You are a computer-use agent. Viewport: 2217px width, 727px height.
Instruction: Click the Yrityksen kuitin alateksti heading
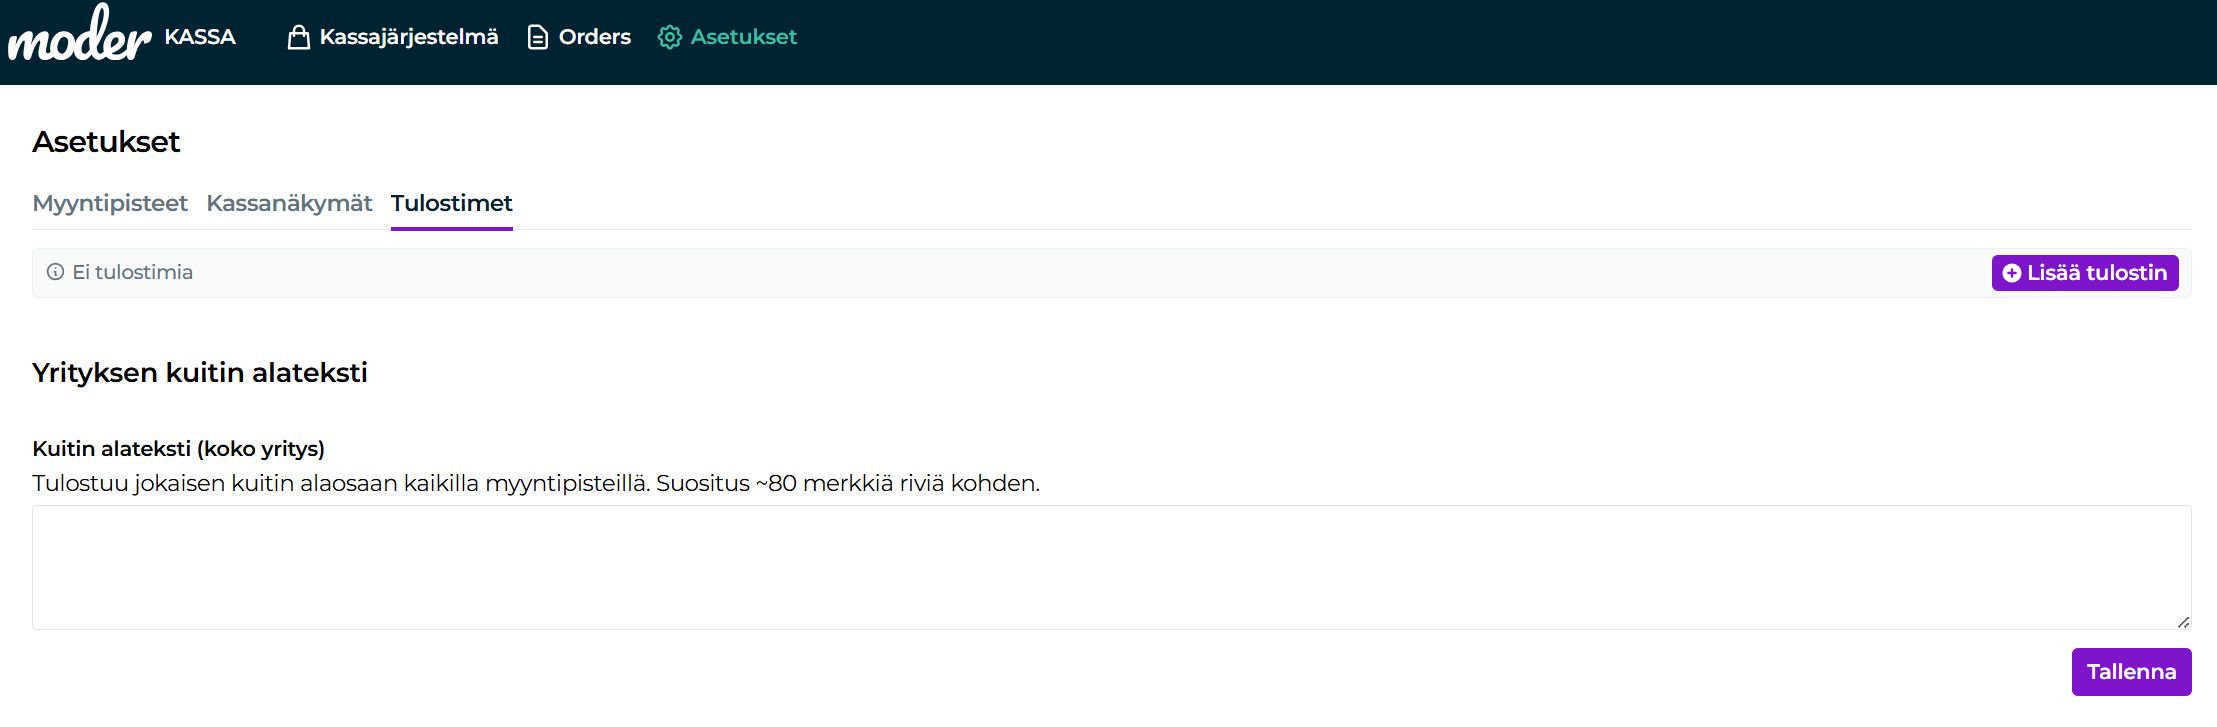click(200, 373)
